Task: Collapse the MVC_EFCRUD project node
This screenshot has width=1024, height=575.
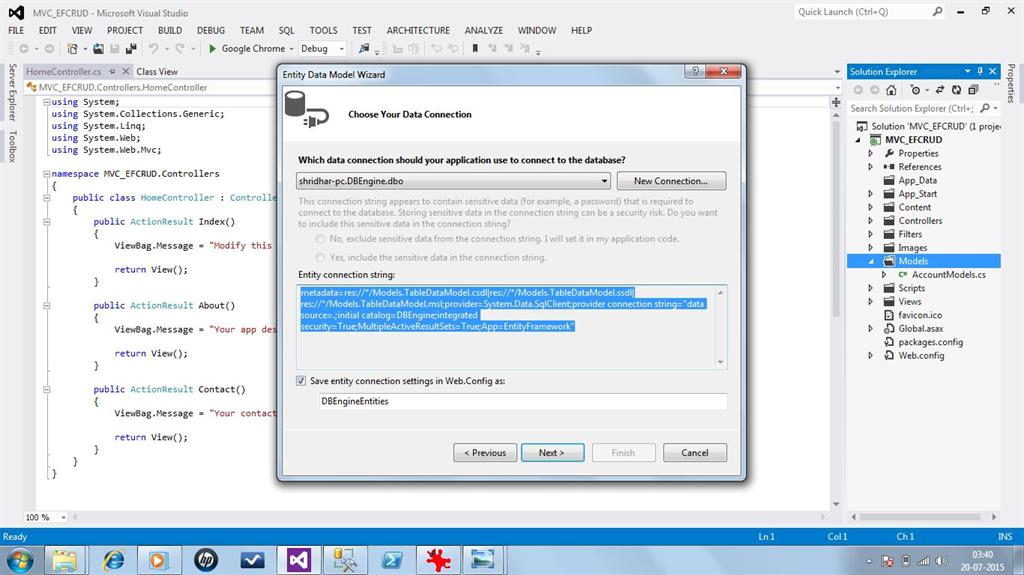Action: tap(858, 140)
